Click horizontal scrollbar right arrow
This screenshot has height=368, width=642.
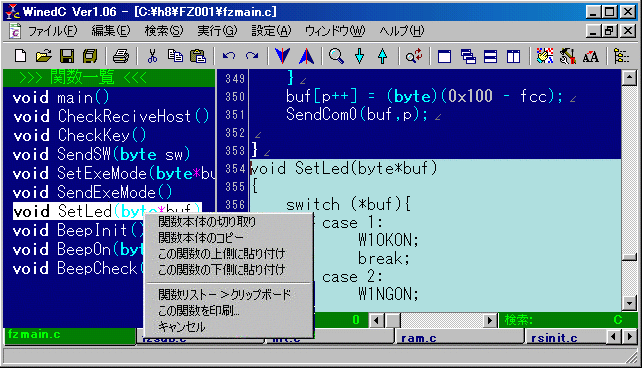tap(489, 320)
